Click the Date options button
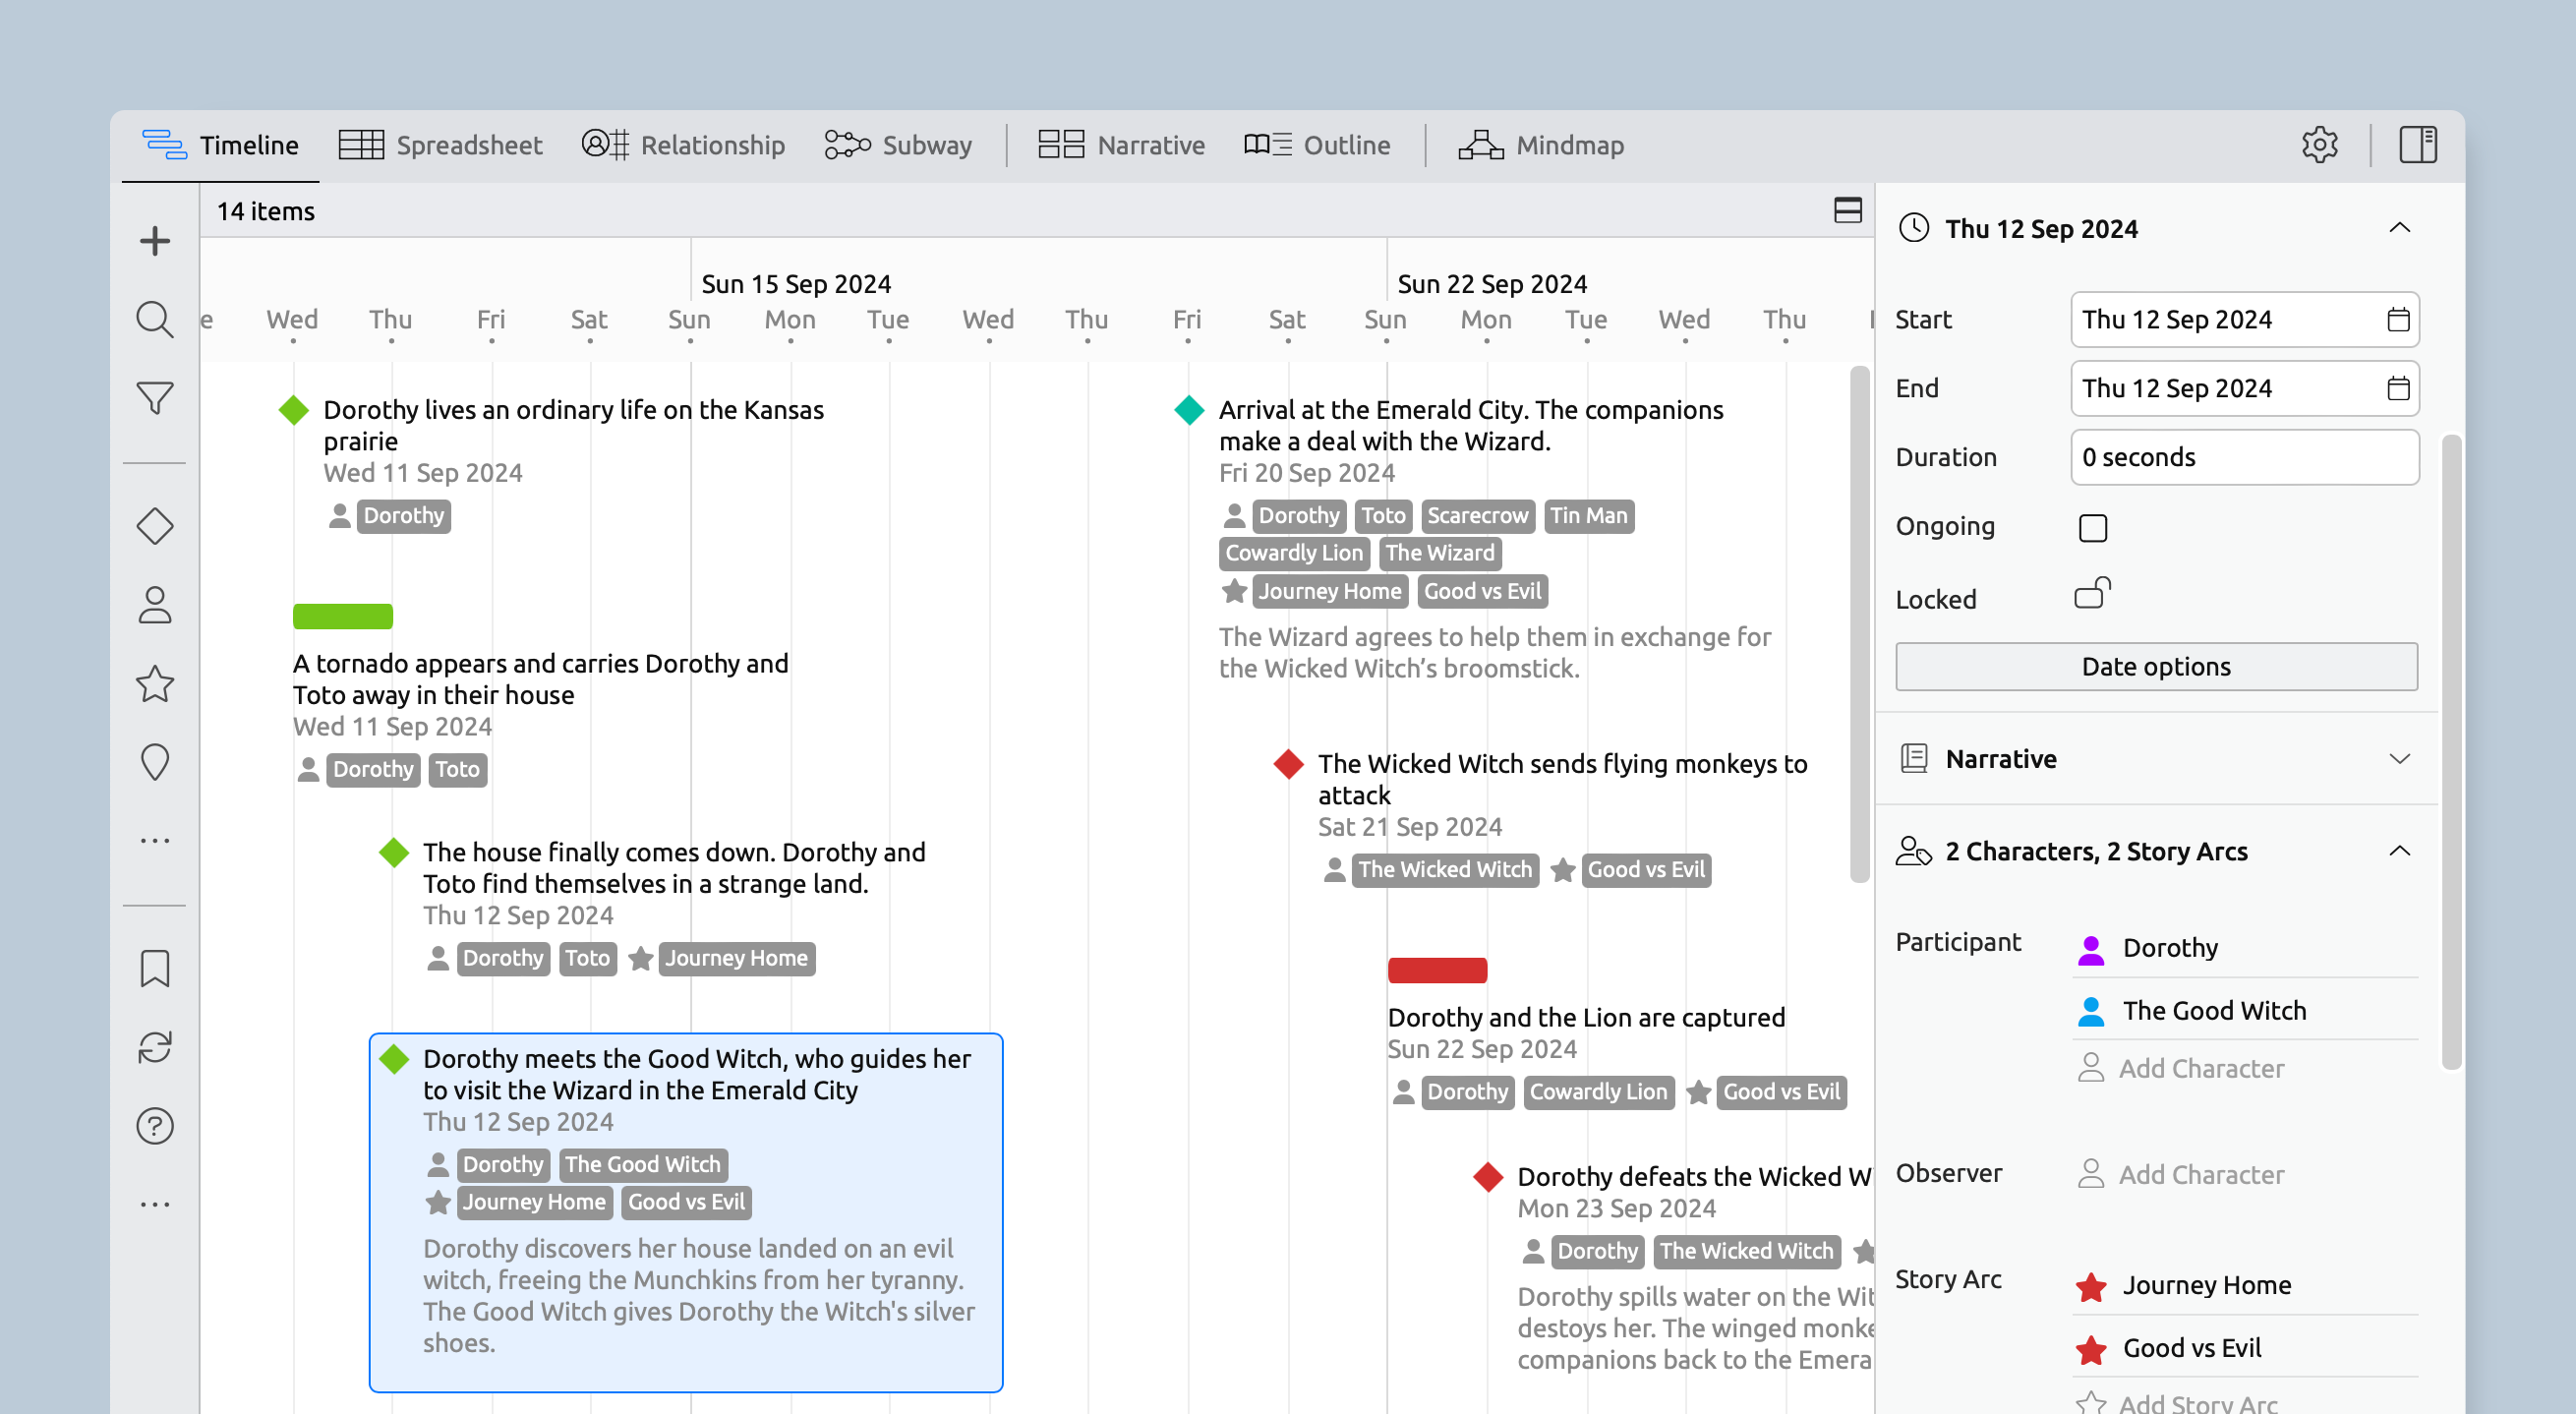The image size is (2576, 1414). (x=2156, y=666)
